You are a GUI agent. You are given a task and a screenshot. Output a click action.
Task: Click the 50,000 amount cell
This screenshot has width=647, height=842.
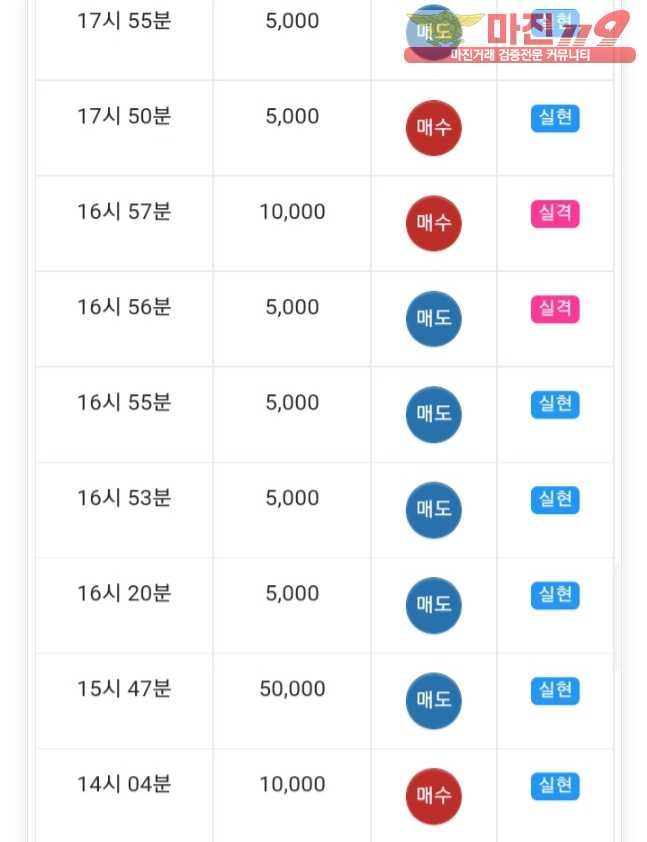[x=292, y=689]
